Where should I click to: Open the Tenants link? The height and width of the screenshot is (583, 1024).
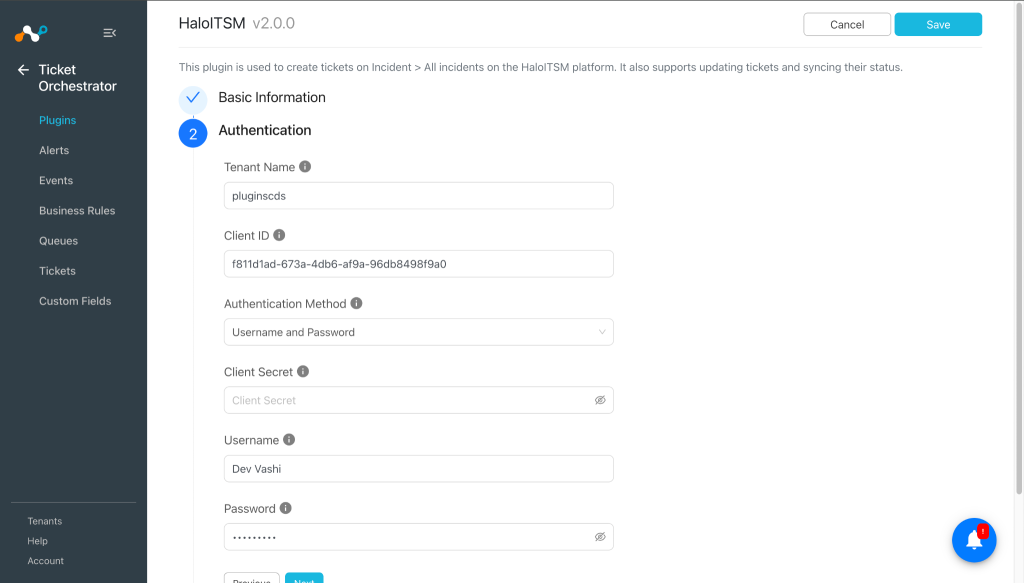click(x=44, y=521)
